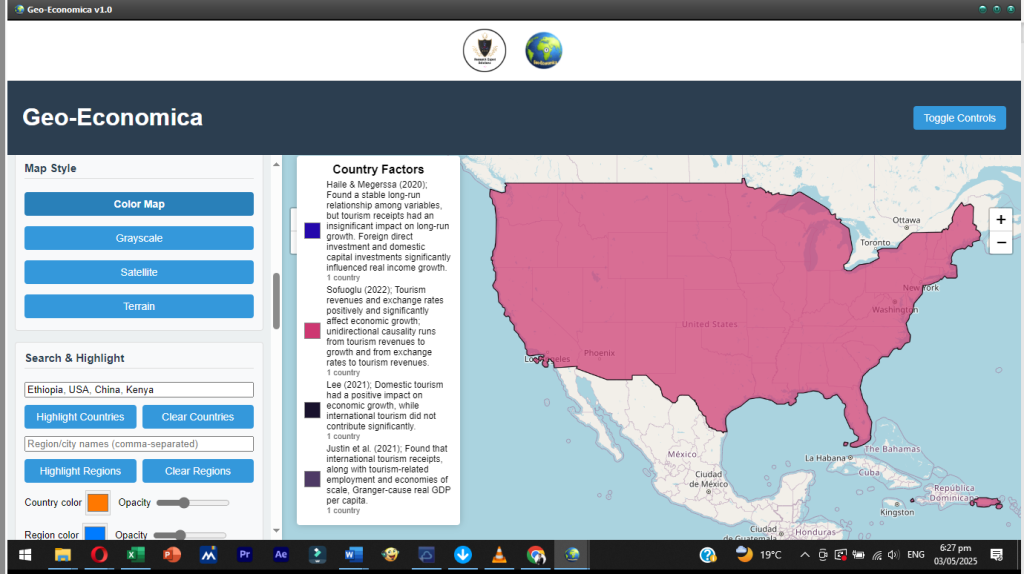Click the Geo-Economica globe logo in header
The image size is (1024, 574).
click(x=544, y=51)
